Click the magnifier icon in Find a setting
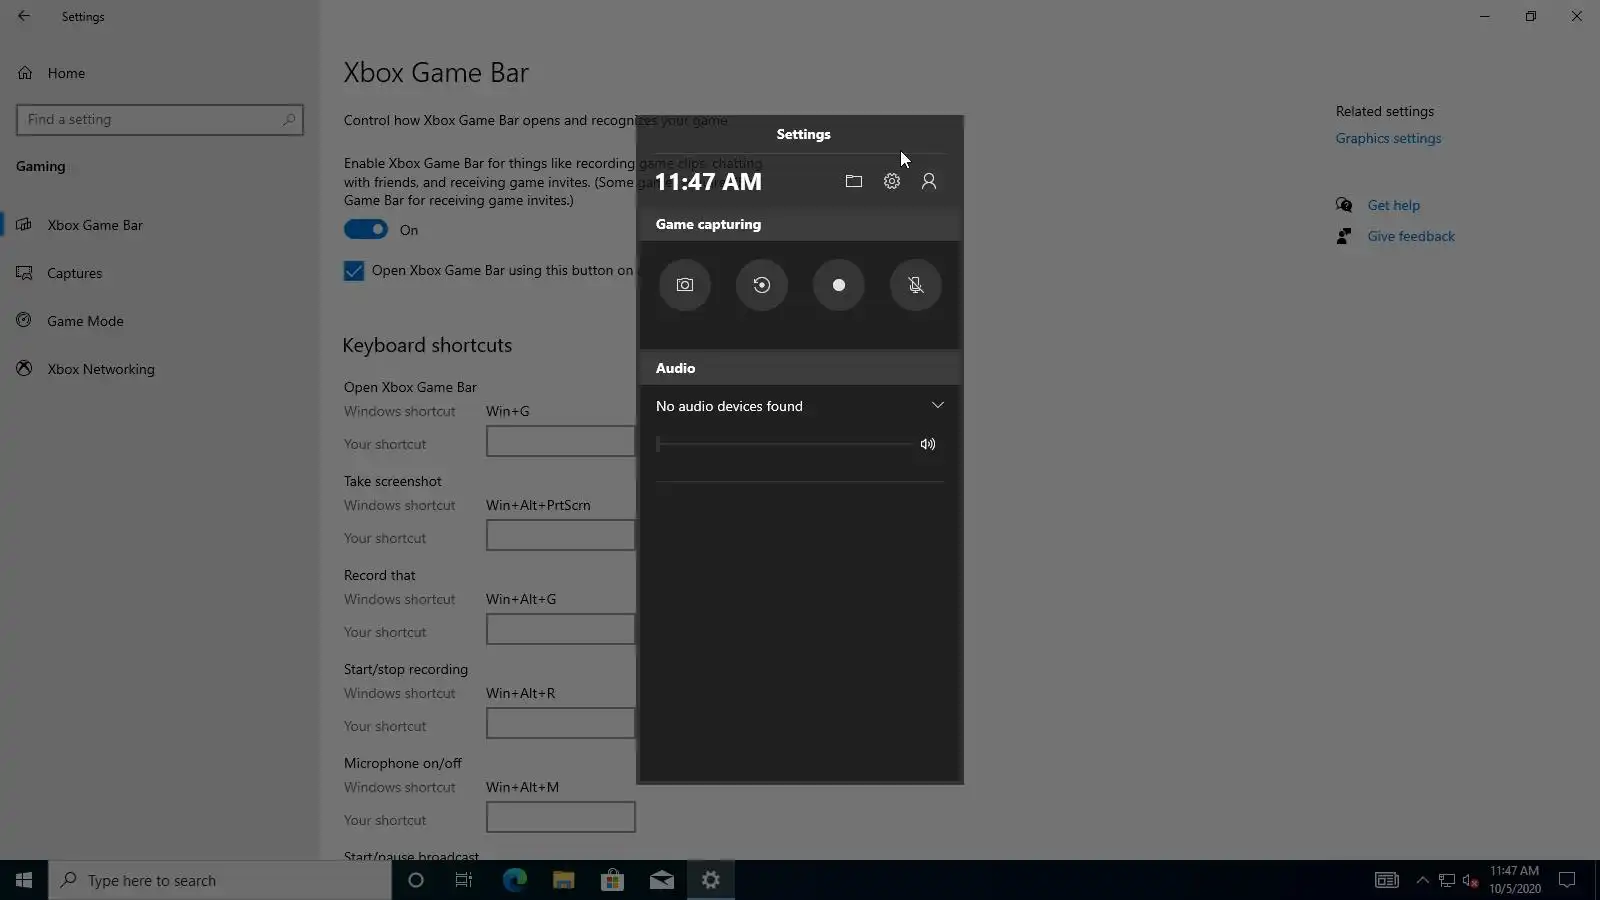 pos(289,120)
